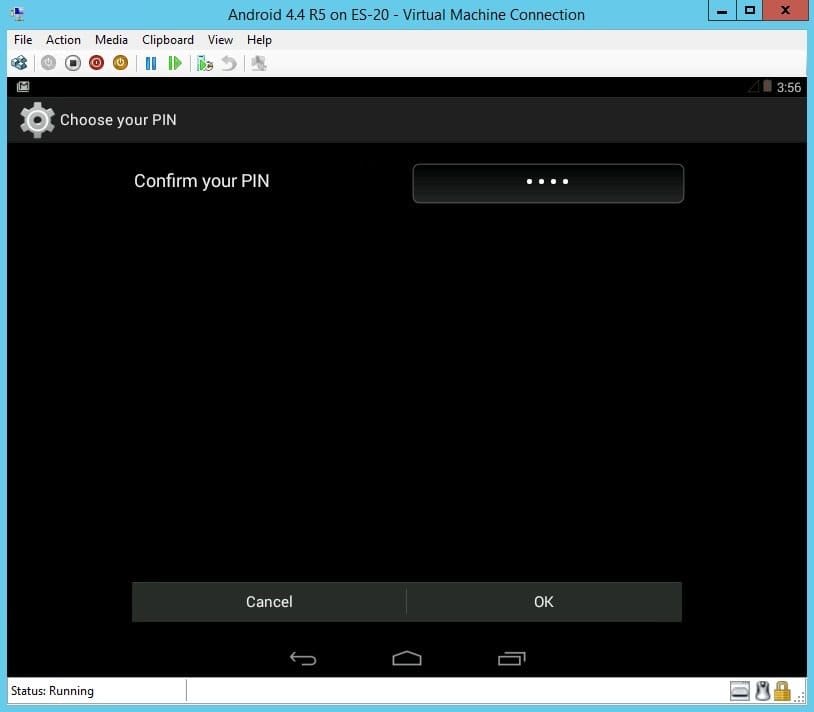Click the 'Choose your PIN' title
Viewport: 814px width, 712px height.
coord(118,120)
